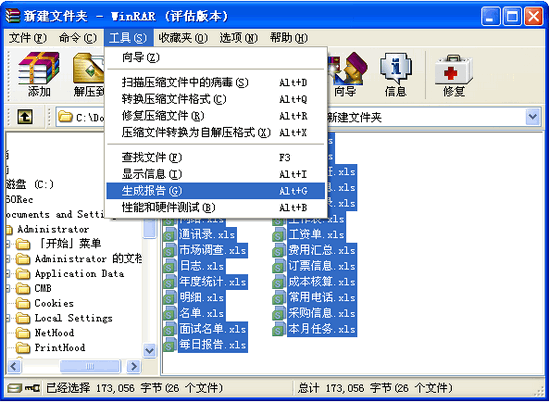549x403 pixels.
Task: Expand the Administrator 的文档 tree node
Action: pos(8,259)
